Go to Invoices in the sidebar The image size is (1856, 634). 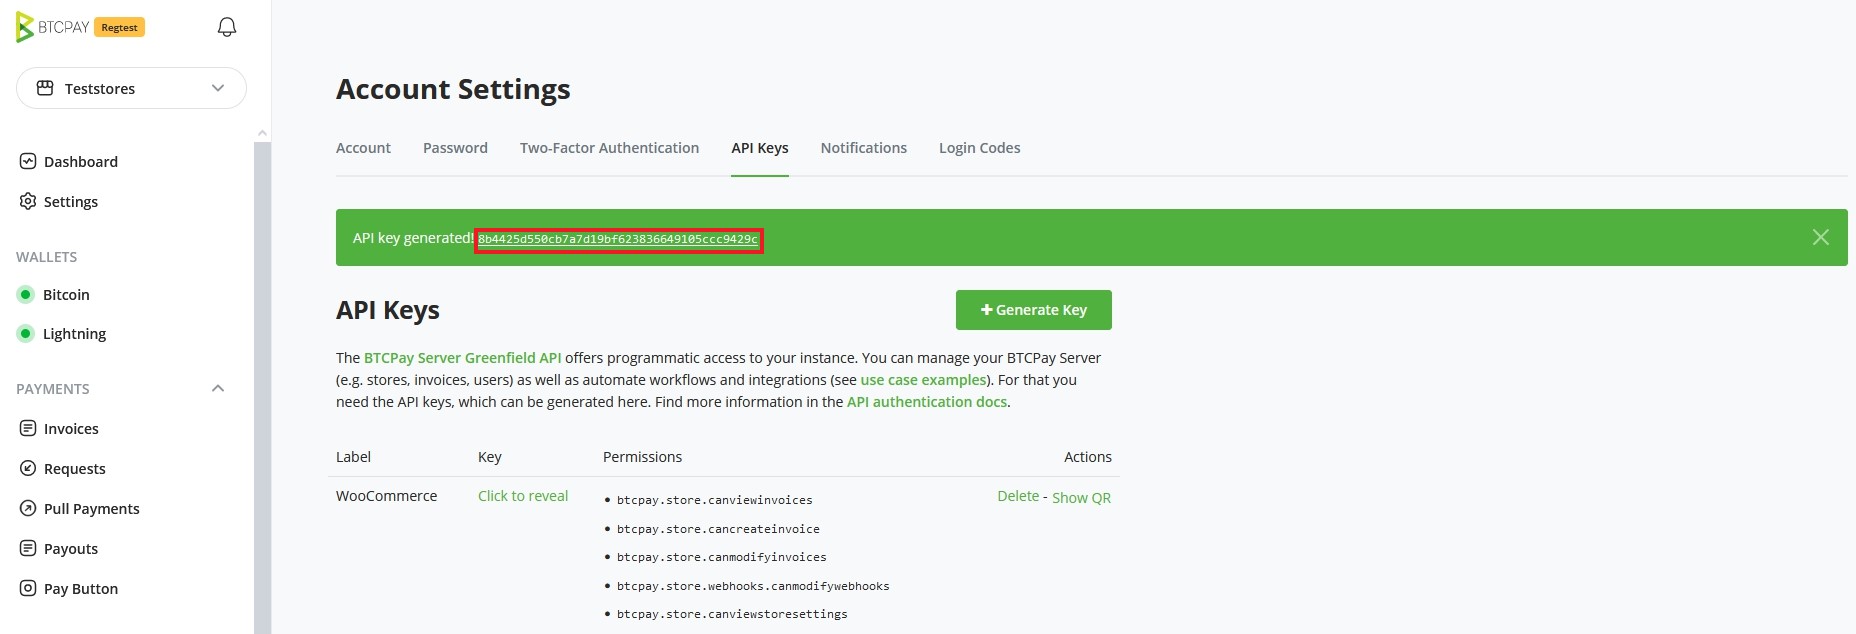point(71,428)
